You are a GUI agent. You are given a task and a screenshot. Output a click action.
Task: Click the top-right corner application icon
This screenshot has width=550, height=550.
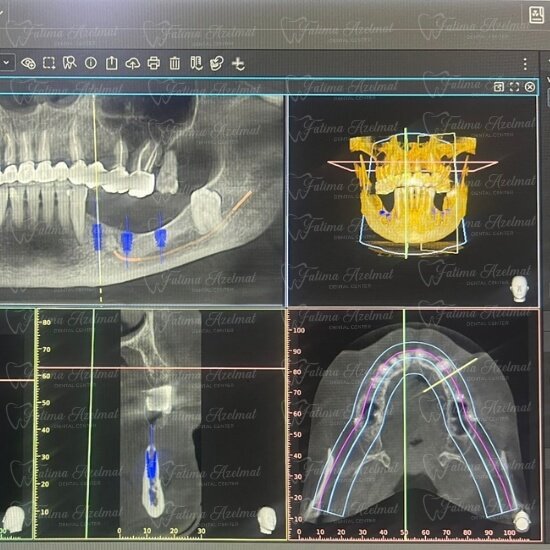[536, 14]
